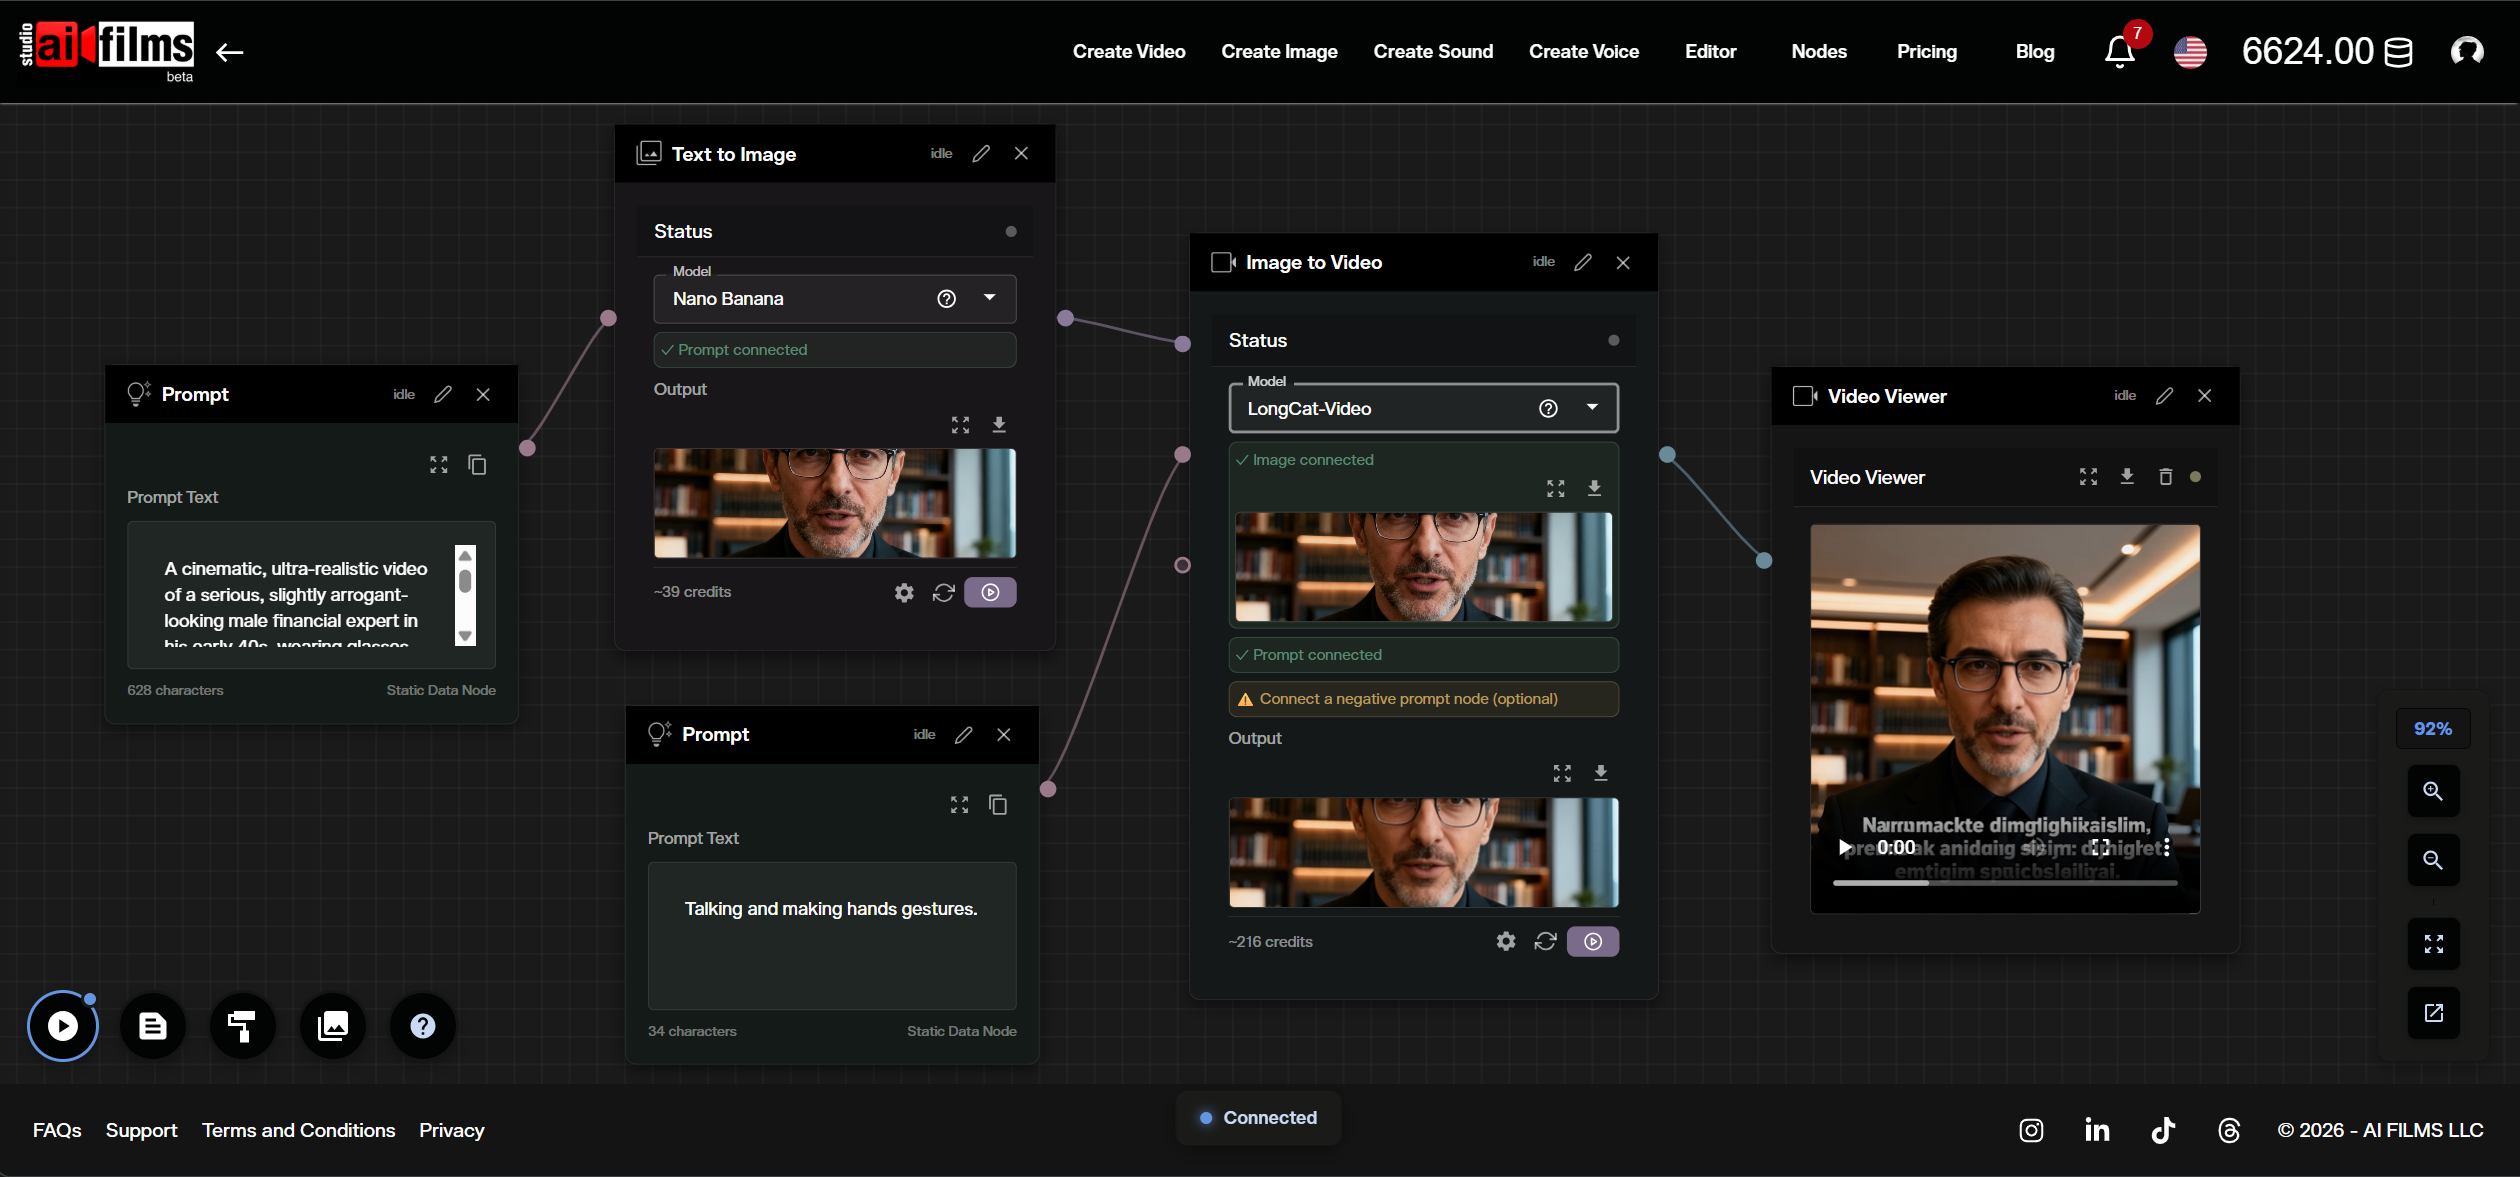Open the LongCat-Video model dropdown
Screen dimensions: 2520x1177
point(1591,408)
